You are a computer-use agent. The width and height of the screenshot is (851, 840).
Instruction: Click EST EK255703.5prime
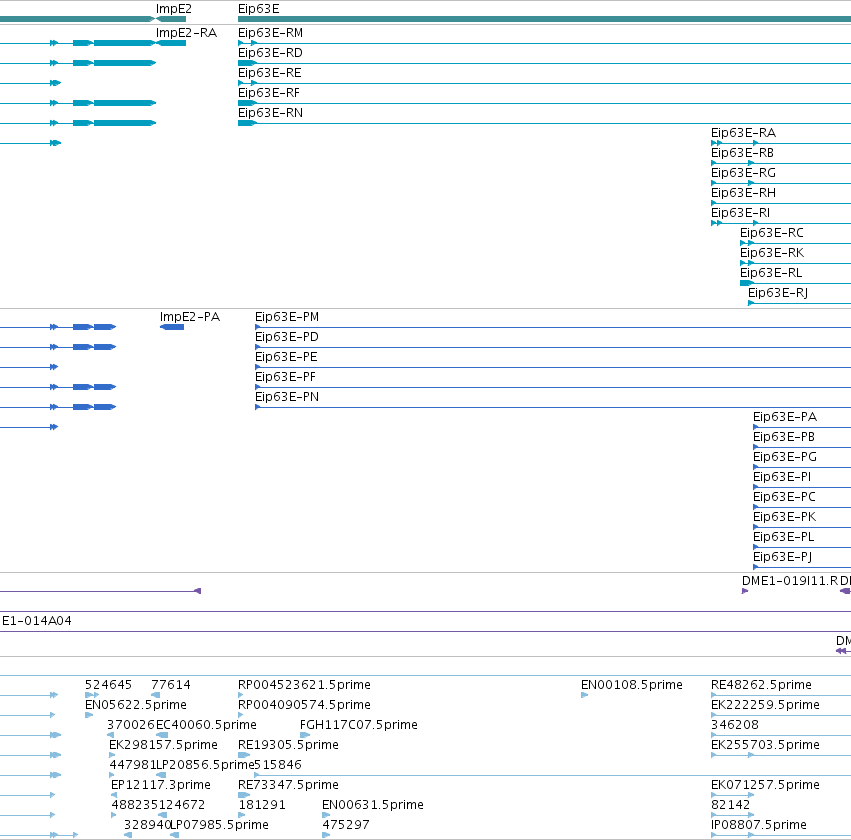click(765, 746)
